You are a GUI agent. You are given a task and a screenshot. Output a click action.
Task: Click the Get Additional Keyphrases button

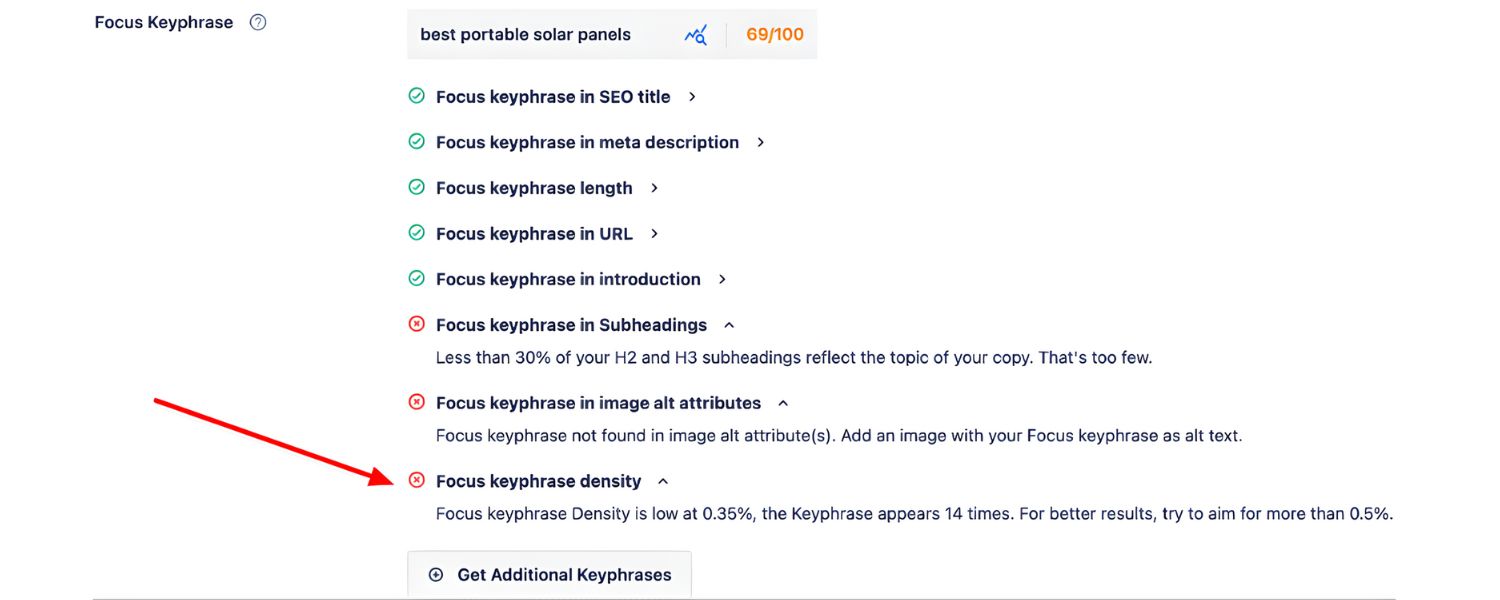pyautogui.click(x=549, y=574)
